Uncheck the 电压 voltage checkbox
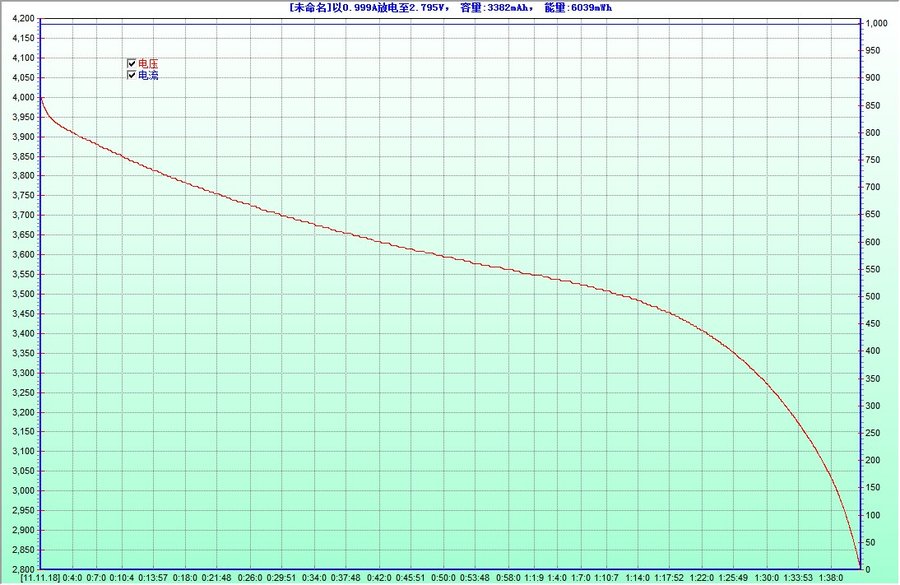The width and height of the screenshot is (900, 585). tap(131, 63)
